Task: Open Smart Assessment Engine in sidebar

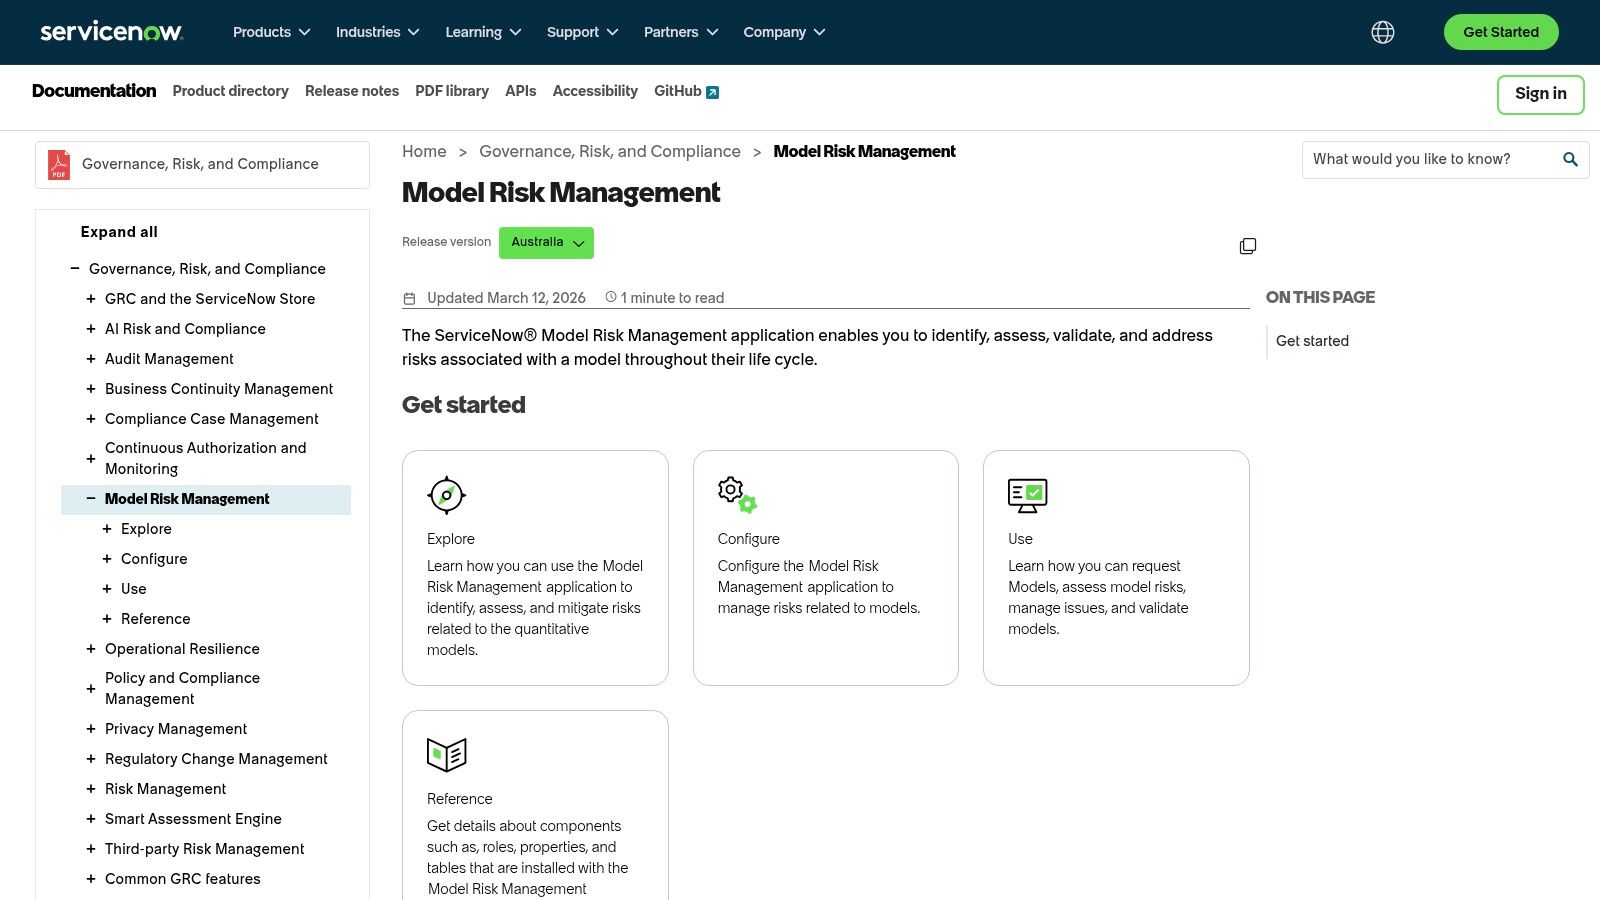Action: coord(193,819)
